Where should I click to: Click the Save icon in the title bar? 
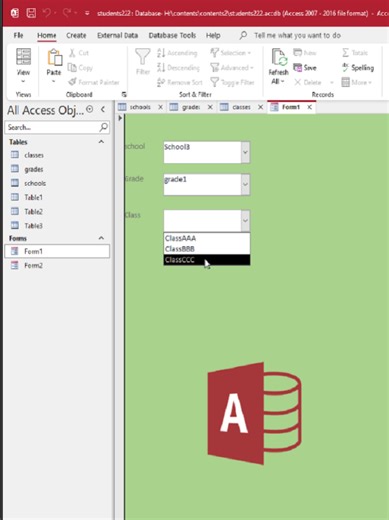coord(31,13)
